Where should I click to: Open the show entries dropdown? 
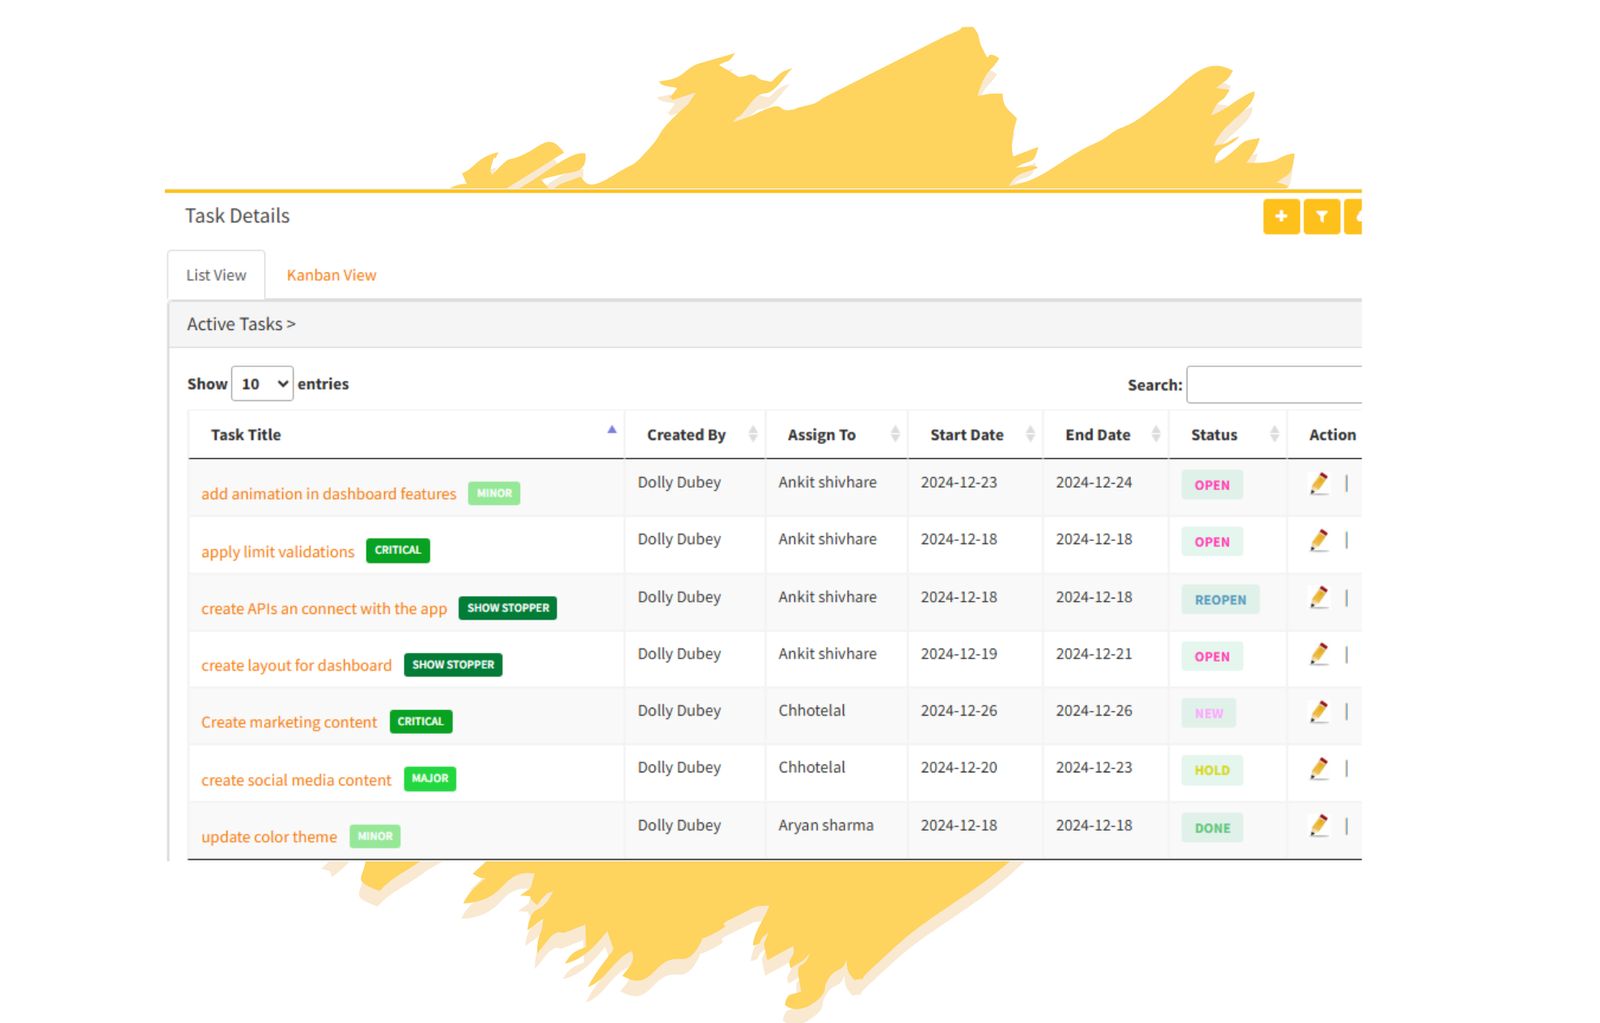point(262,384)
